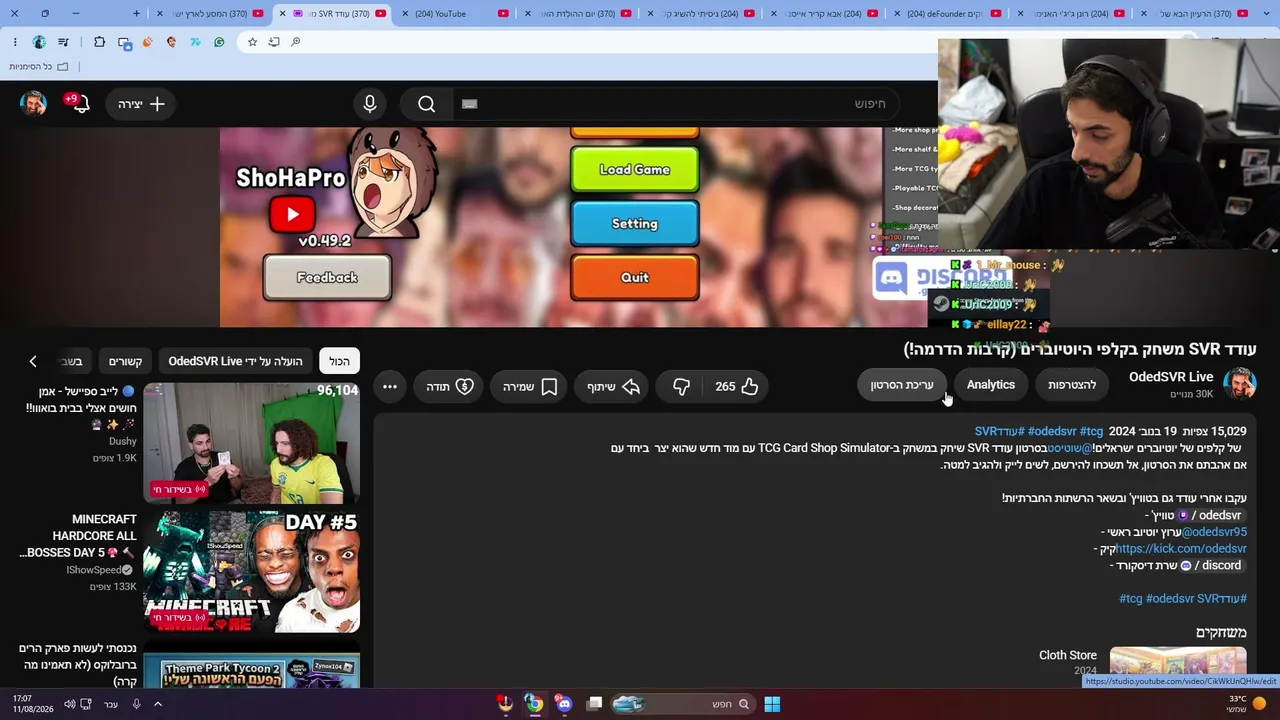Open the OdedSVR Live channel avatar
Image resolution: width=1280 pixels, height=720 pixels.
coord(1240,384)
